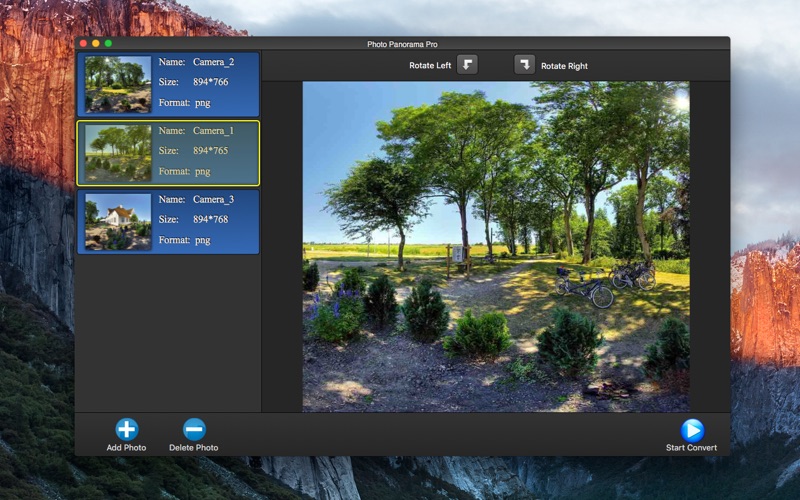
Task: Click the blue plus Add Photo icon
Action: tap(127, 429)
